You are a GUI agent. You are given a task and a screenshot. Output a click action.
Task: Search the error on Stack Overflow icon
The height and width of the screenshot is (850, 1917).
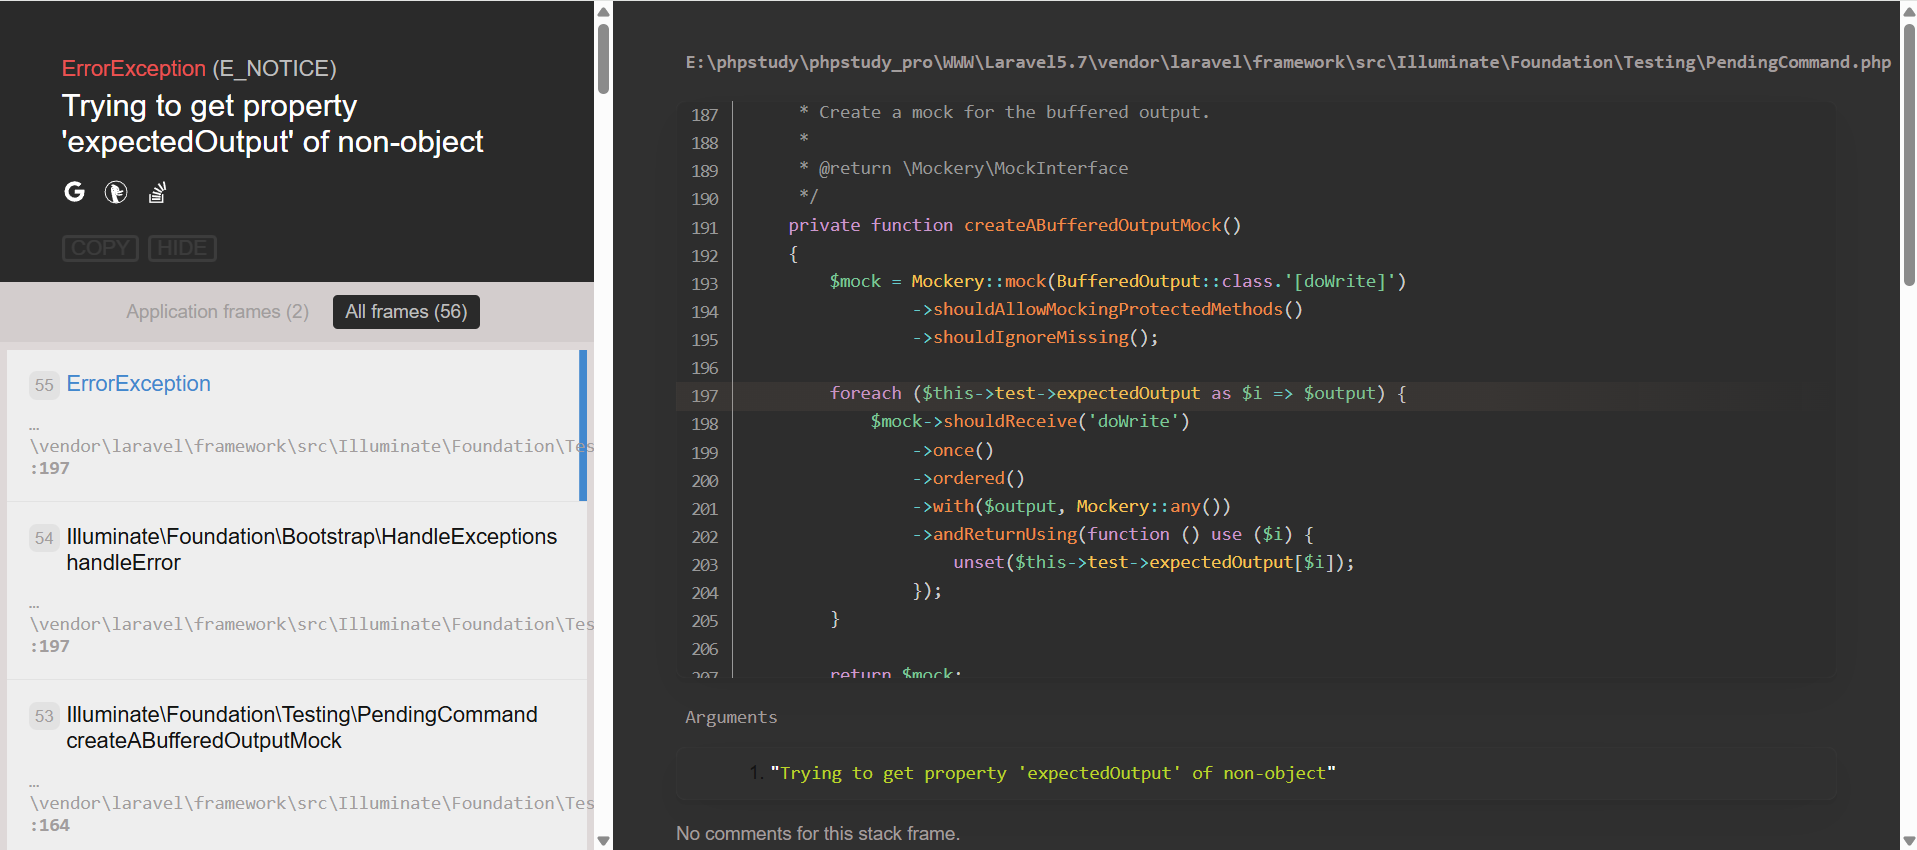point(157,192)
